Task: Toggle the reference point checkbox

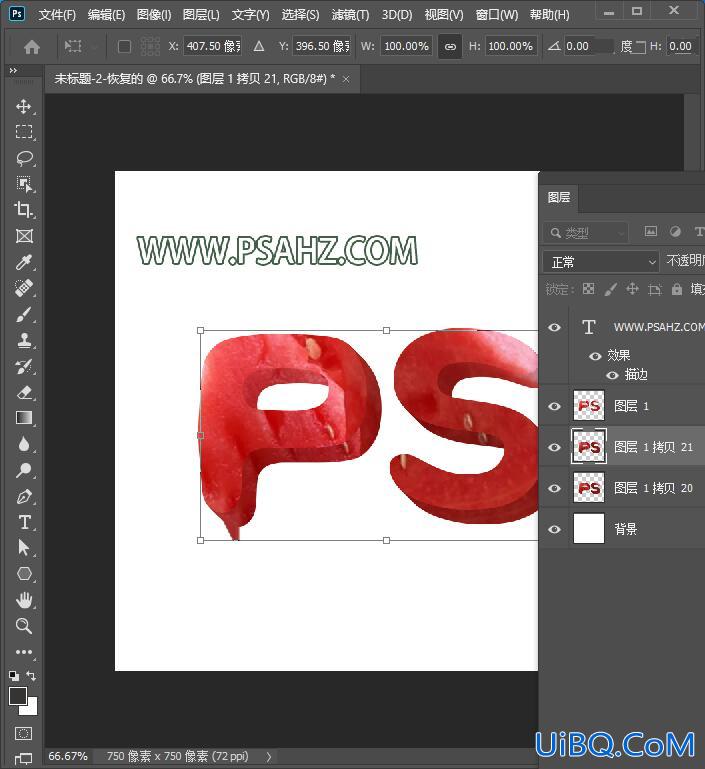Action: (x=125, y=47)
